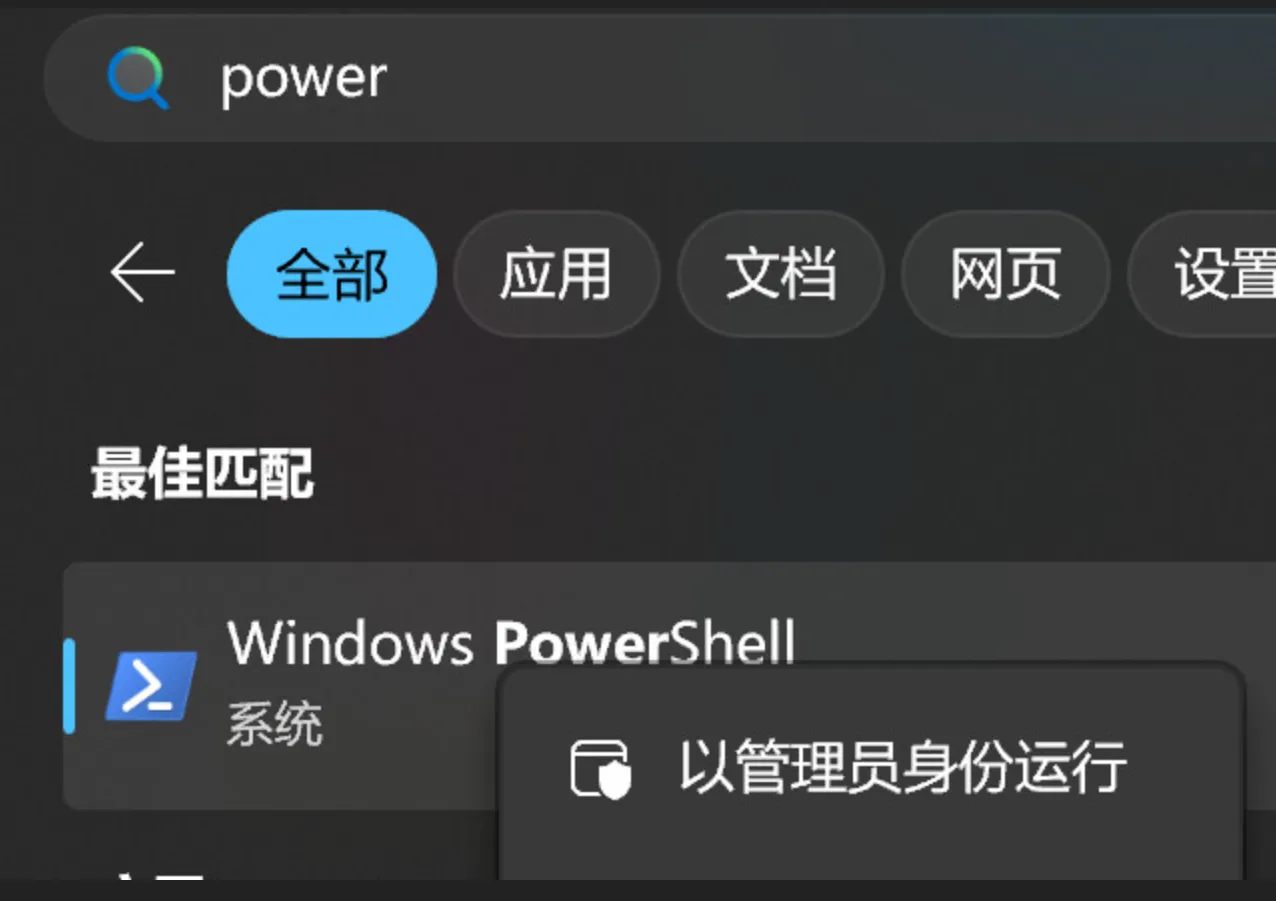
Task: Switch to the 文档 filter tab
Action: (780, 273)
